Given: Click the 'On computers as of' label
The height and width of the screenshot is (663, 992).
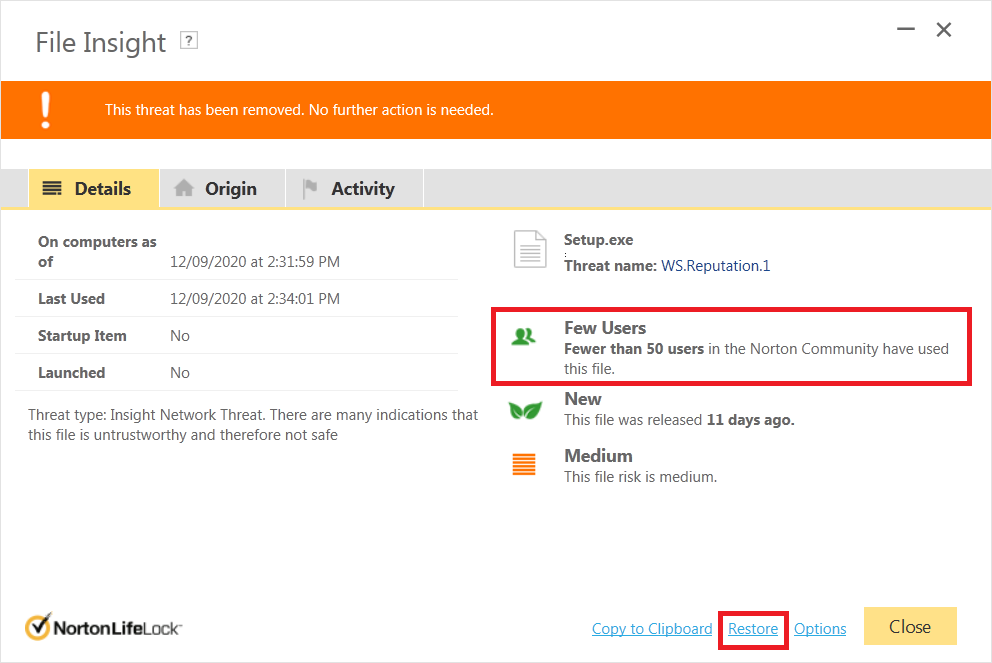Looking at the screenshot, I should (97, 251).
